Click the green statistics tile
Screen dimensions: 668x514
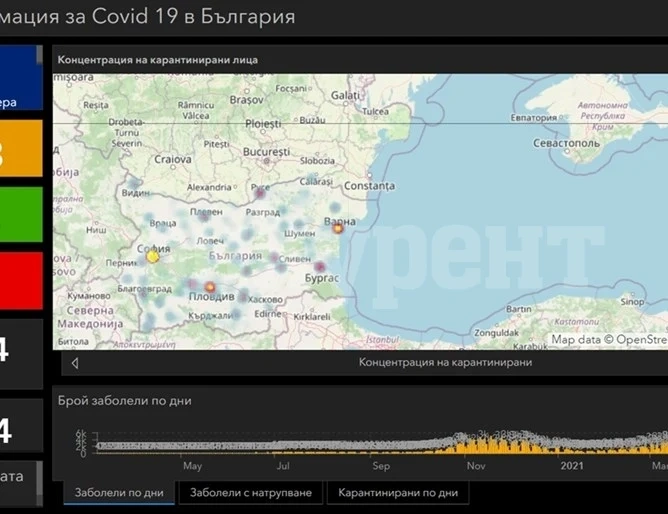click(21, 214)
